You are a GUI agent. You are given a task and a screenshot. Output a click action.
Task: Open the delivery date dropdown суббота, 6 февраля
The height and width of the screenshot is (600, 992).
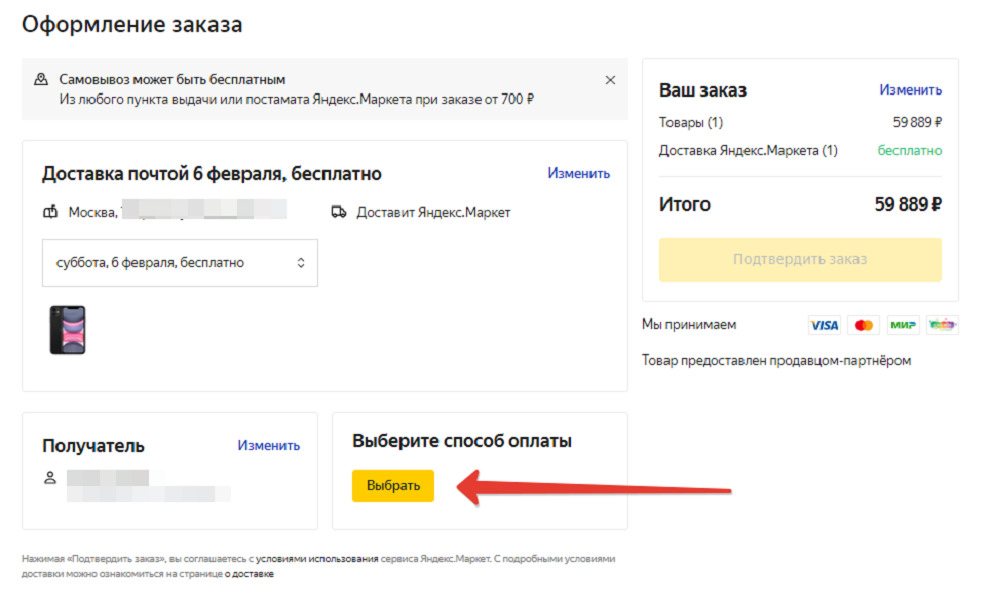180,263
